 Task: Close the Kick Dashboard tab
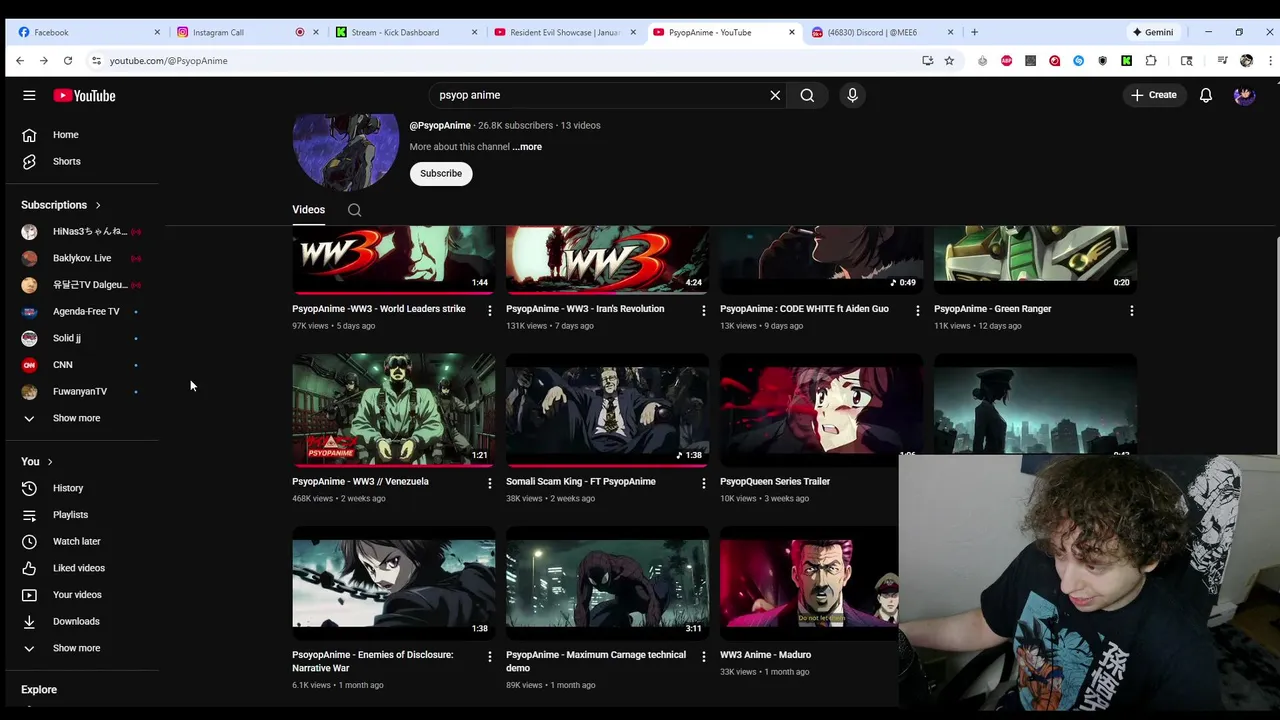pyautogui.click(x=474, y=32)
